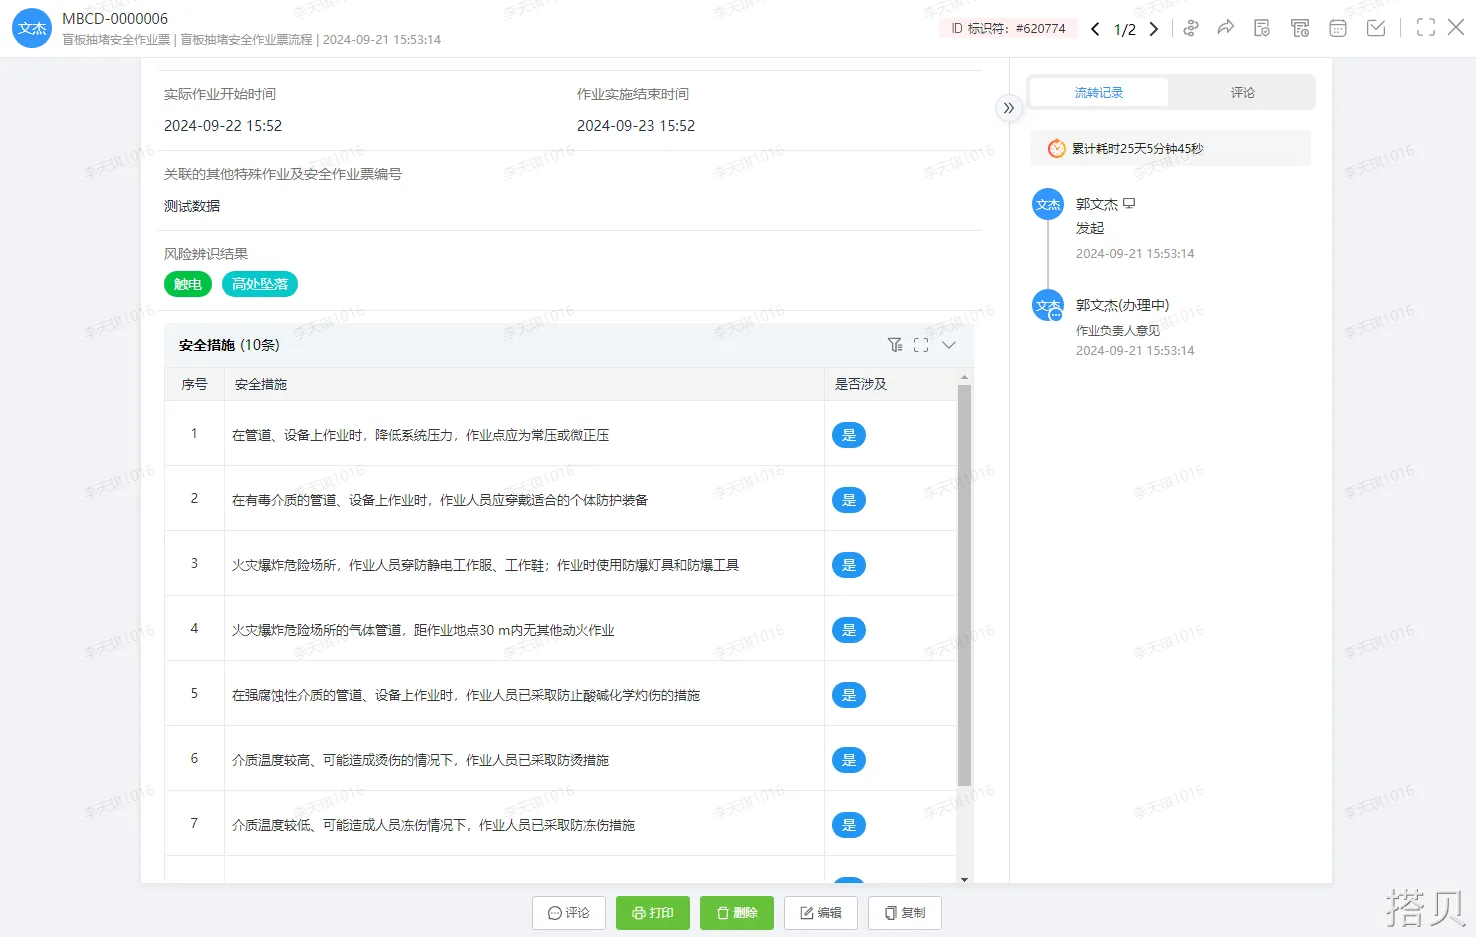Select the 流转记录 tab

coord(1098,92)
